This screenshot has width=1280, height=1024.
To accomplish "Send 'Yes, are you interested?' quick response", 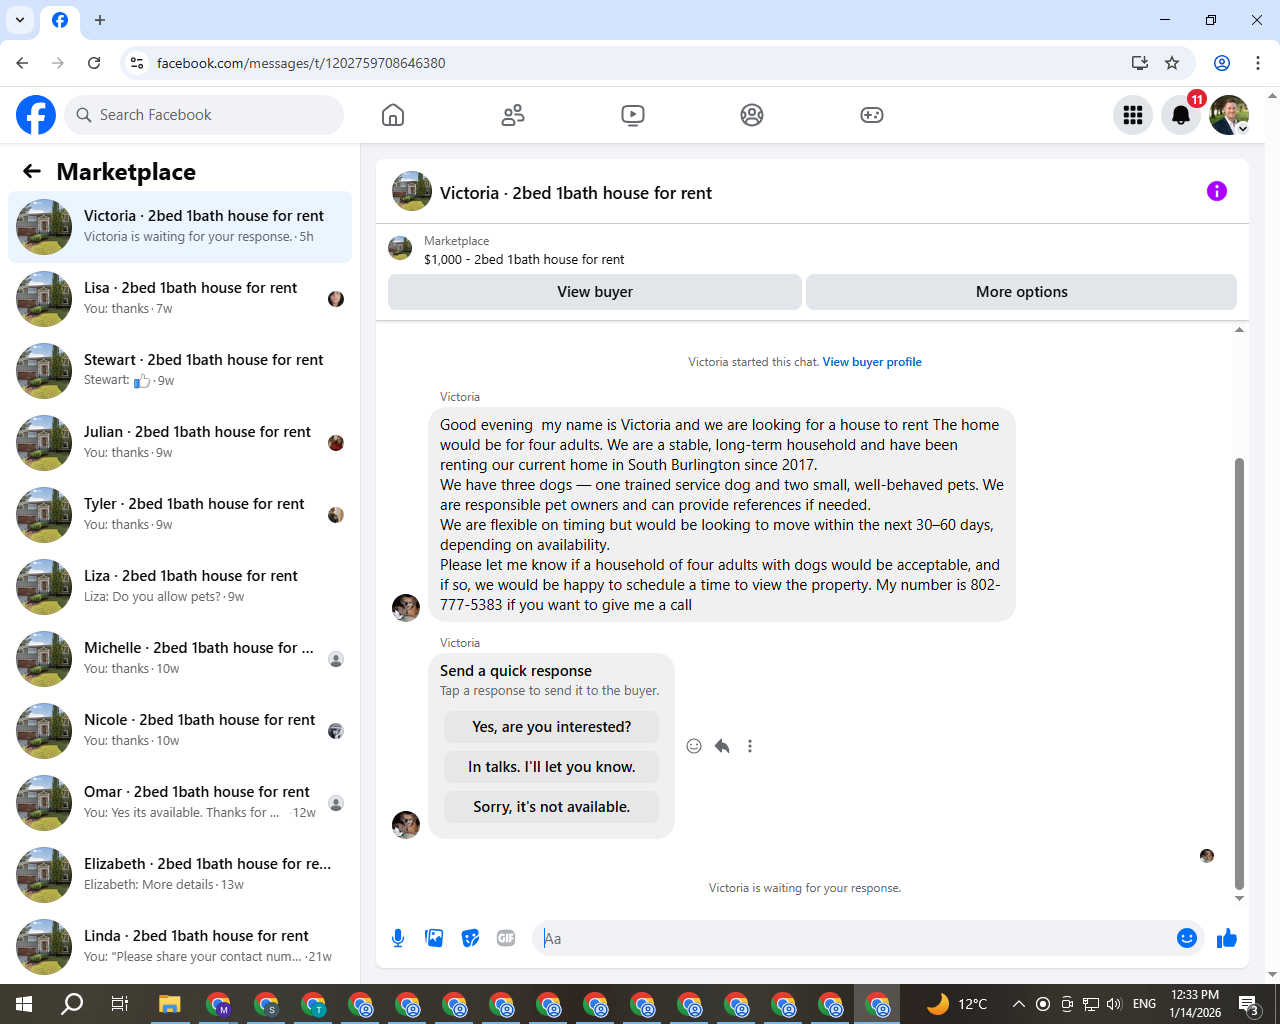I will 552,727.
